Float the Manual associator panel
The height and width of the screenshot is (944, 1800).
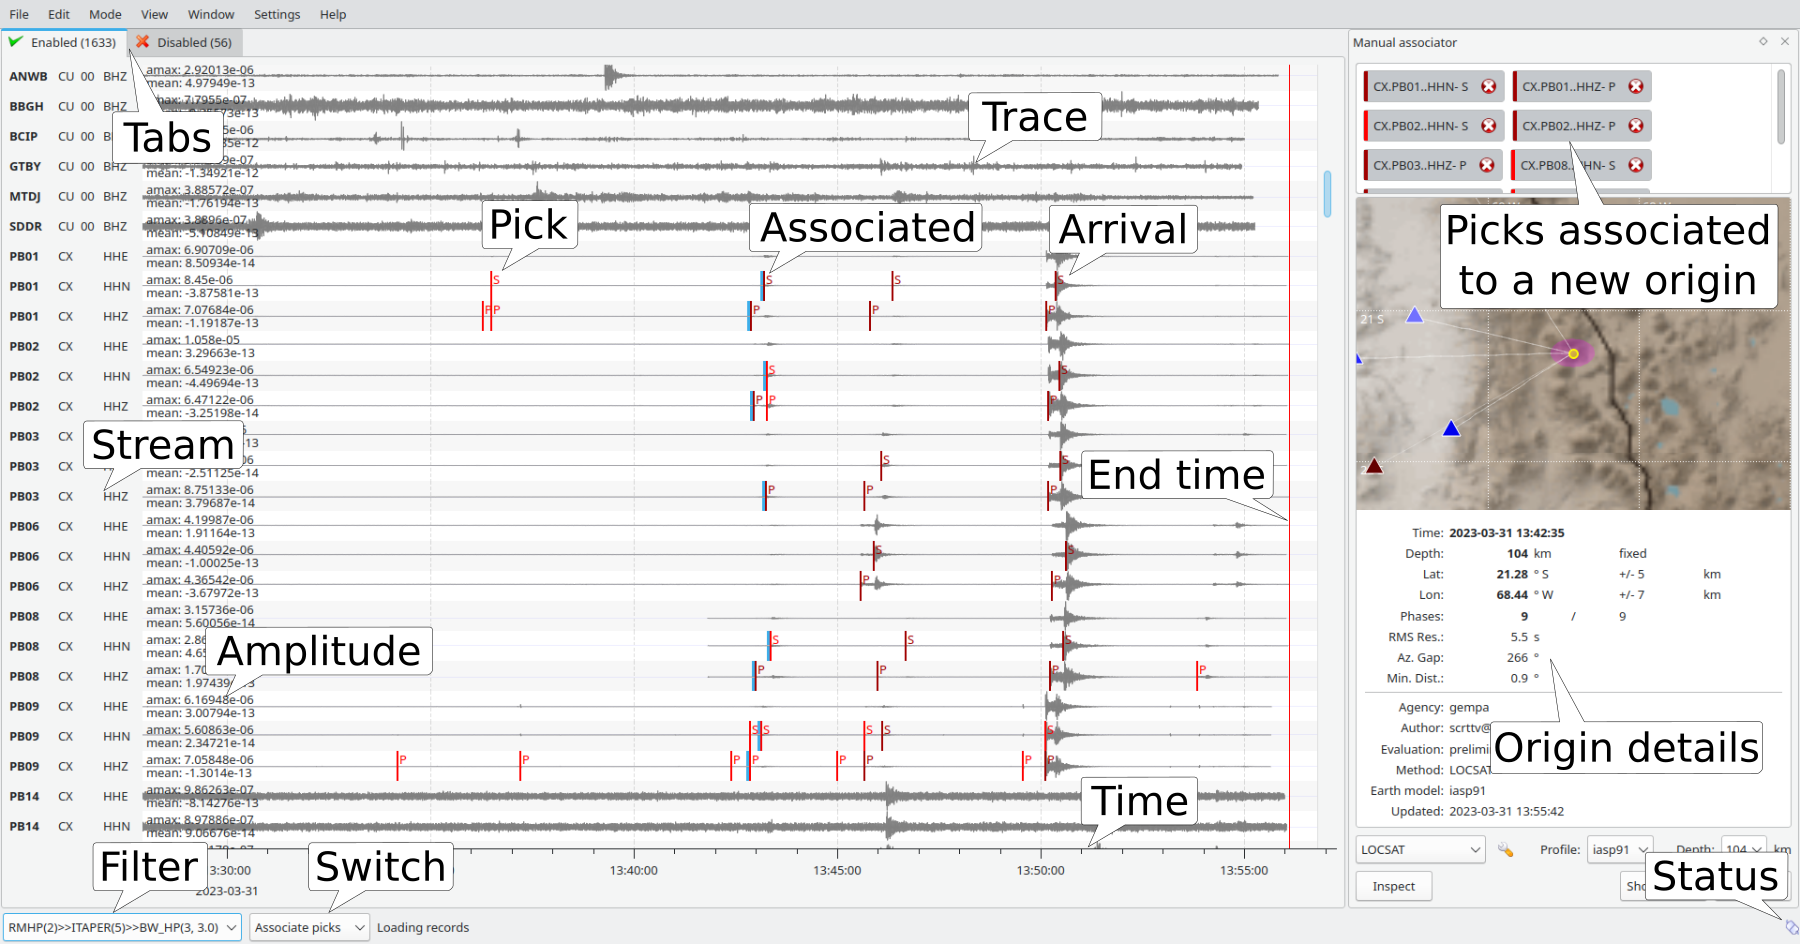pos(1763,42)
